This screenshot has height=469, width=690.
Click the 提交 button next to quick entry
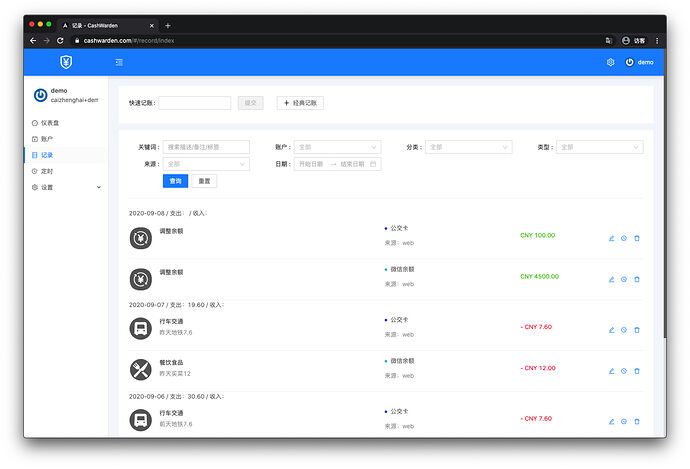pos(250,103)
